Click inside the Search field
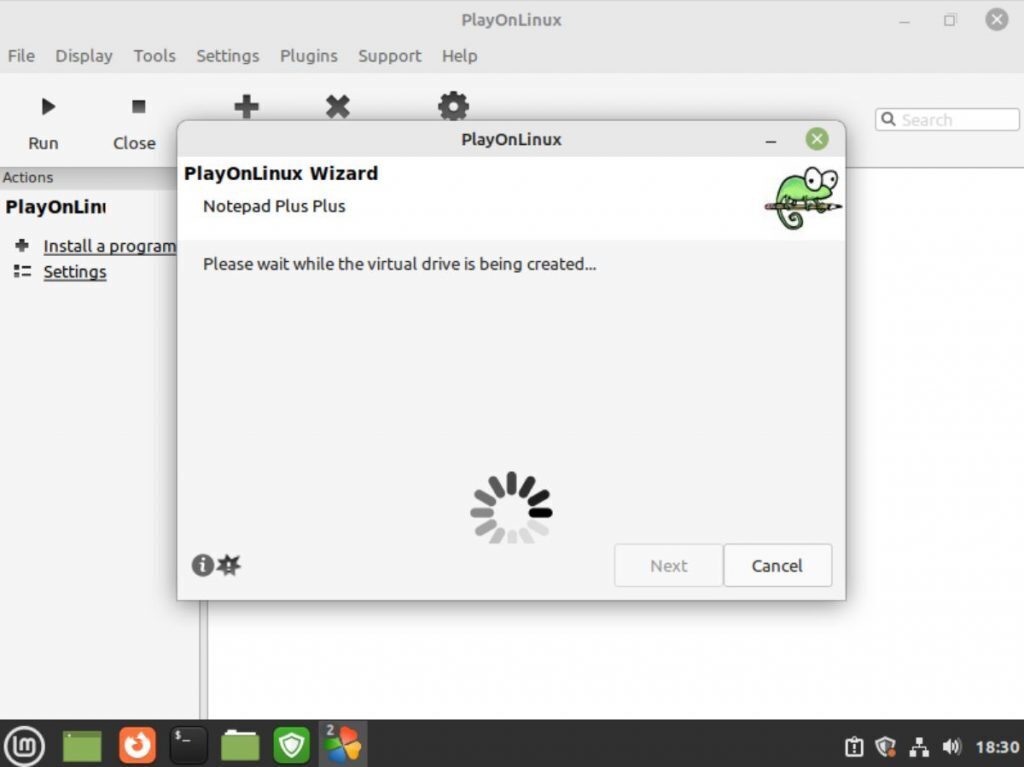 [x=947, y=119]
